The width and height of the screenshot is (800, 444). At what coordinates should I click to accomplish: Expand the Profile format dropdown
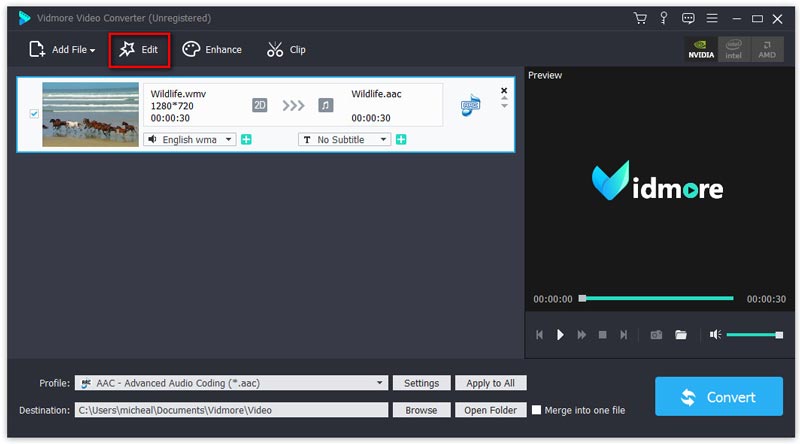click(380, 383)
